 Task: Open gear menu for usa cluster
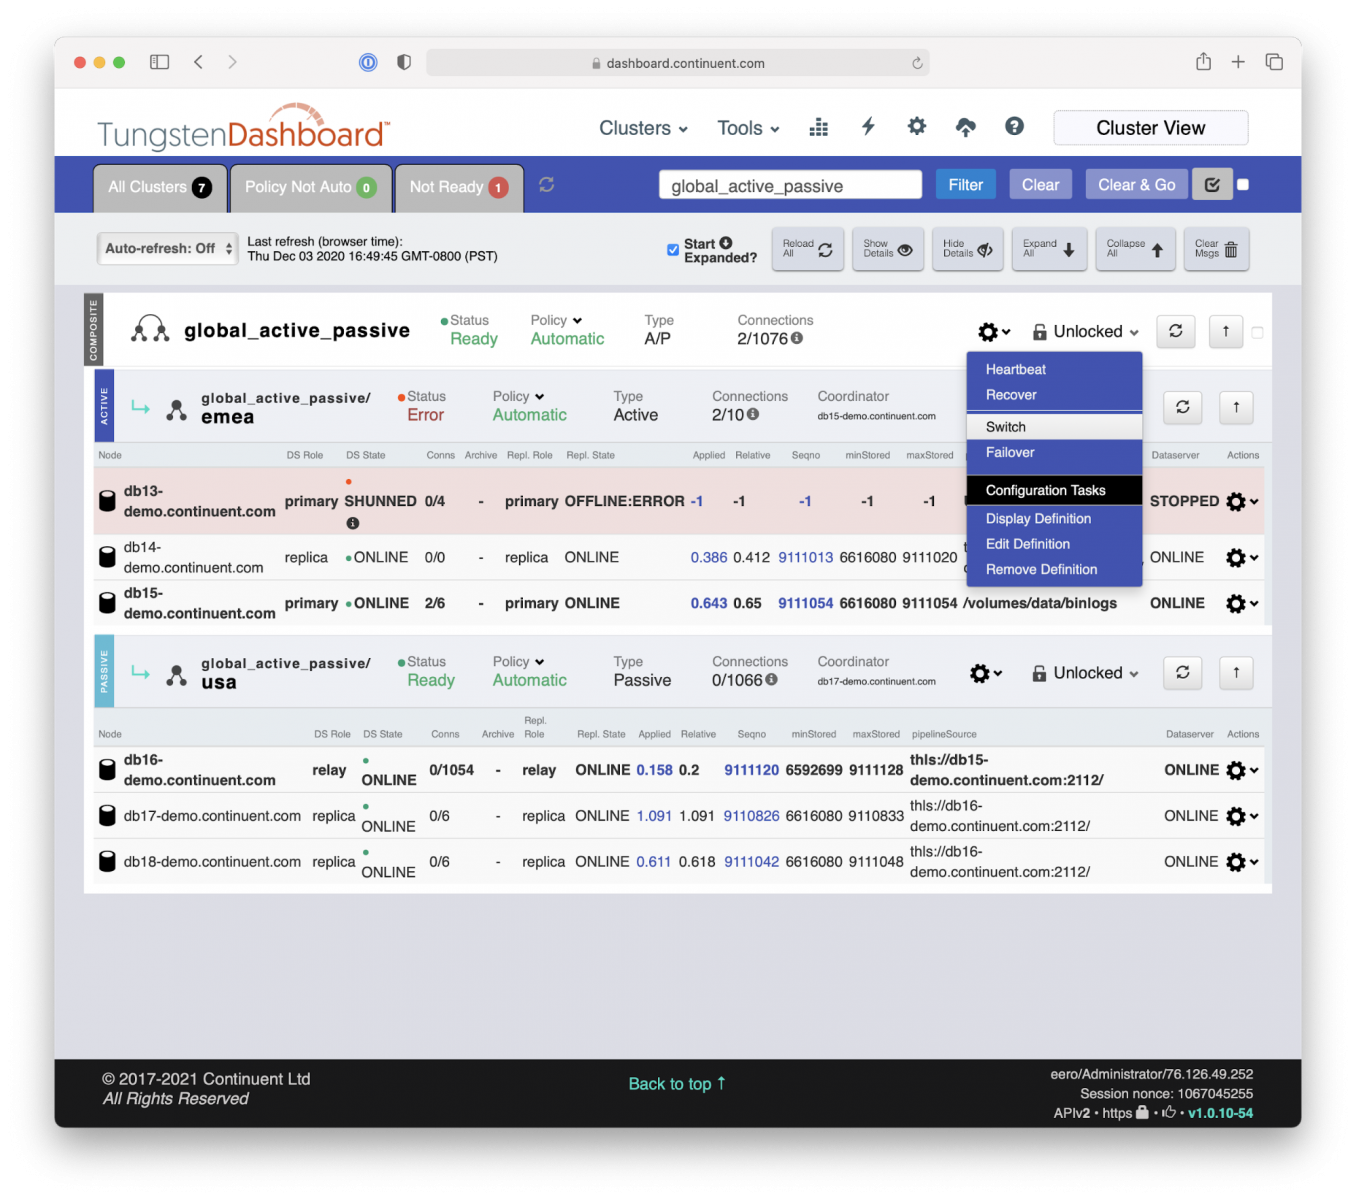tap(985, 674)
